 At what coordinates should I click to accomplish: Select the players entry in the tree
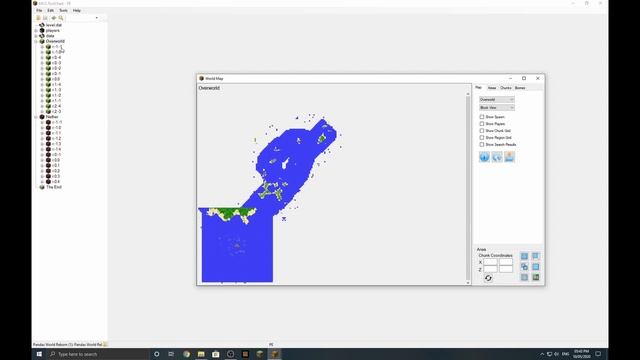click(53, 31)
